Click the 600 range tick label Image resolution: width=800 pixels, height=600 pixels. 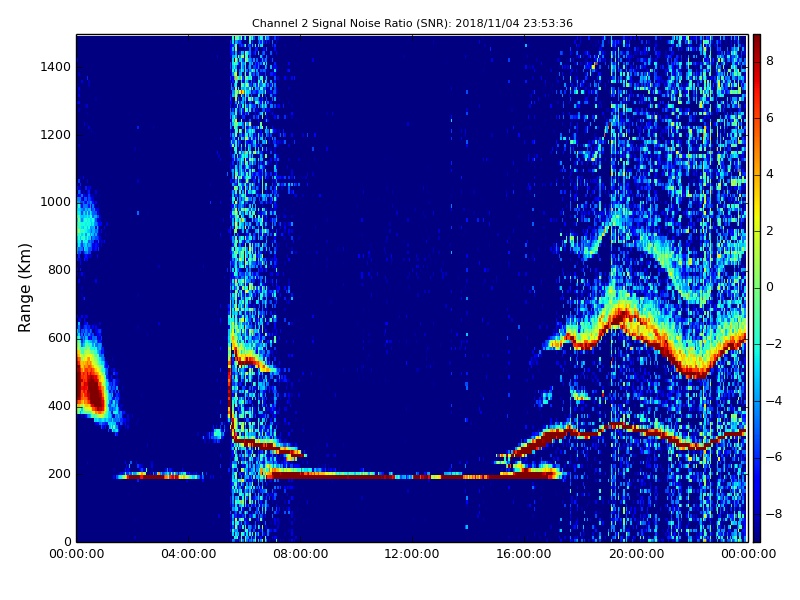(x=59, y=338)
